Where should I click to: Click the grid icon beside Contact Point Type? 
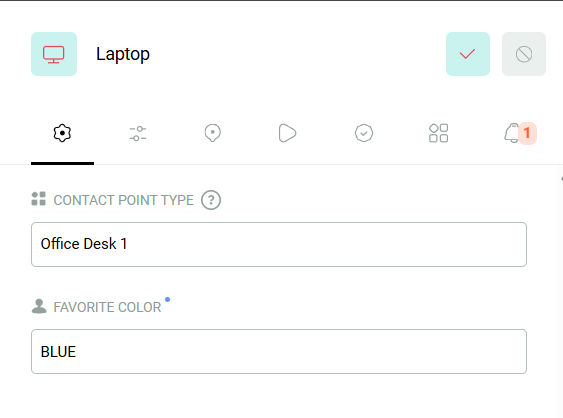point(38,199)
